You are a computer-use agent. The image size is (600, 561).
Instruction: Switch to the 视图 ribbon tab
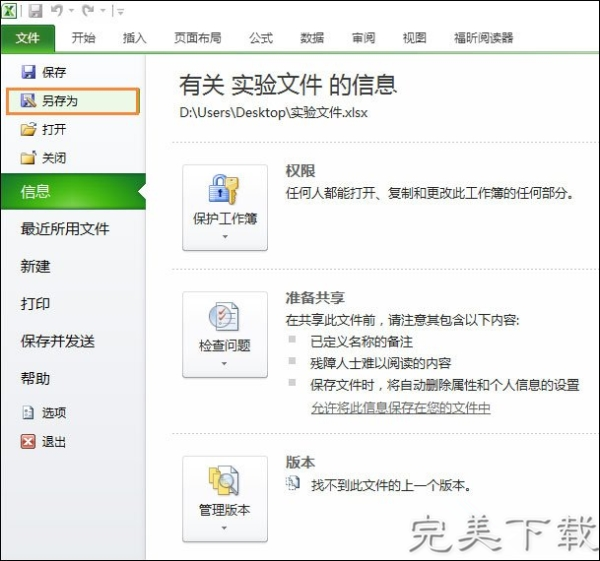pos(414,38)
